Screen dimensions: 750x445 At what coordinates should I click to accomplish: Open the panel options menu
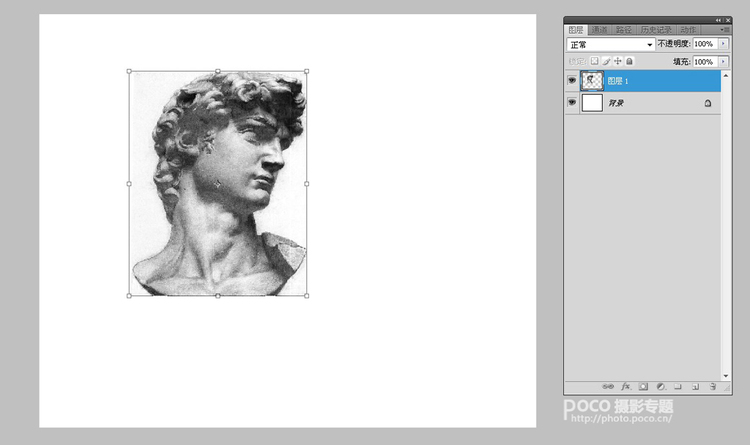(x=725, y=30)
